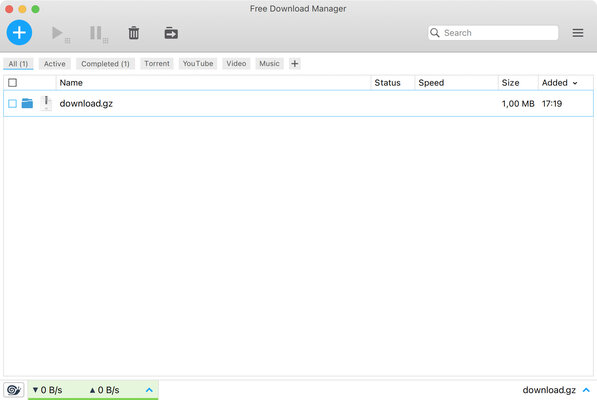Focus the Search input field
The width and height of the screenshot is (597, 400).
point(493,33)
